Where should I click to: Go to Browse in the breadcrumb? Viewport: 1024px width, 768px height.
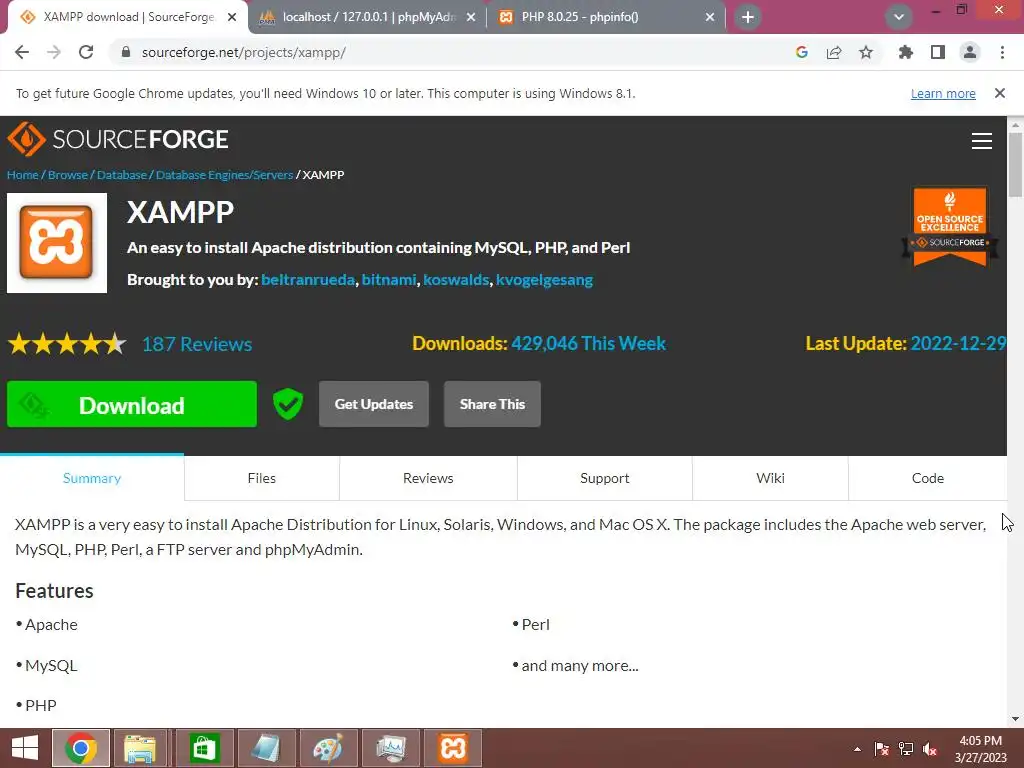point(68,175)
